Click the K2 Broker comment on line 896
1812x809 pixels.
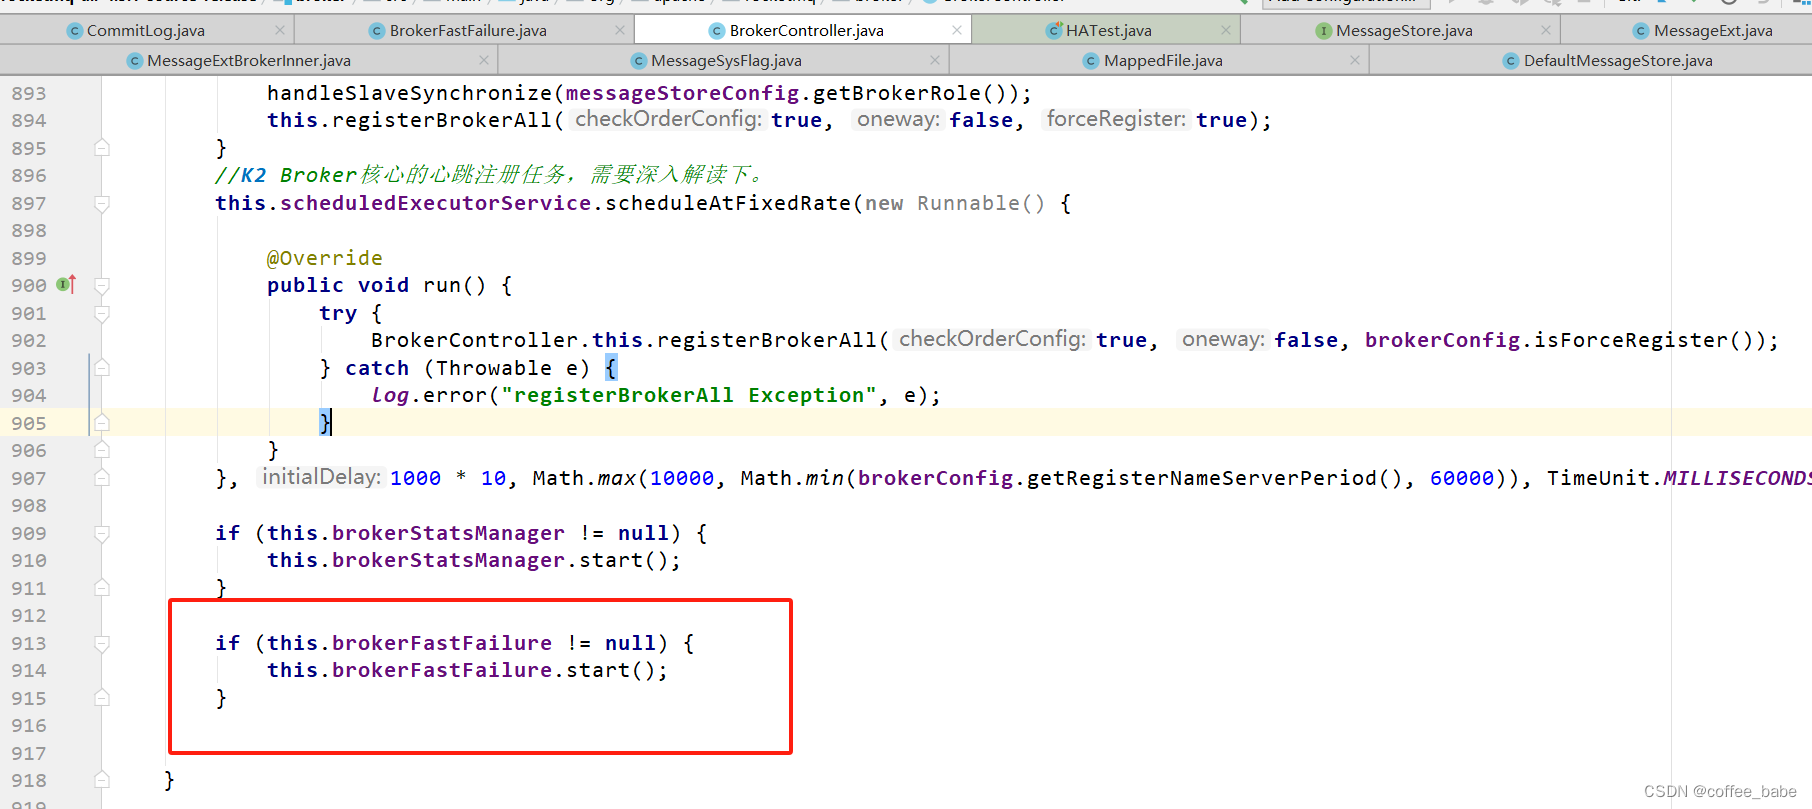(x=490, y=175)
